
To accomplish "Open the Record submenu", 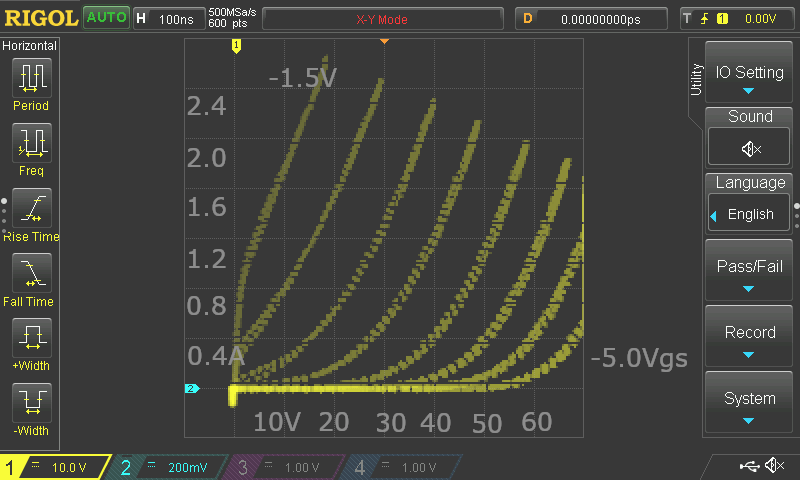I will click(x=749, y=336).
